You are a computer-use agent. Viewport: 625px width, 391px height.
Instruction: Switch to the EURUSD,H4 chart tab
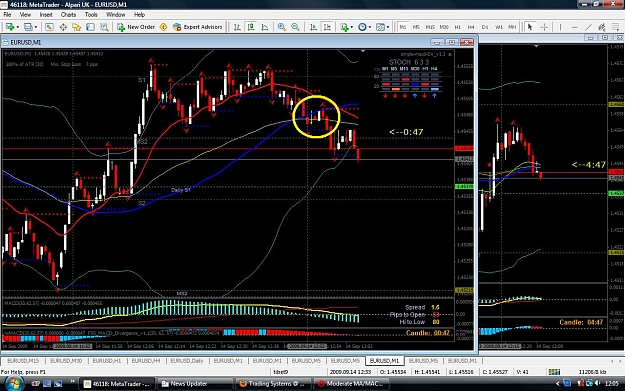click(x=146, y=361)
